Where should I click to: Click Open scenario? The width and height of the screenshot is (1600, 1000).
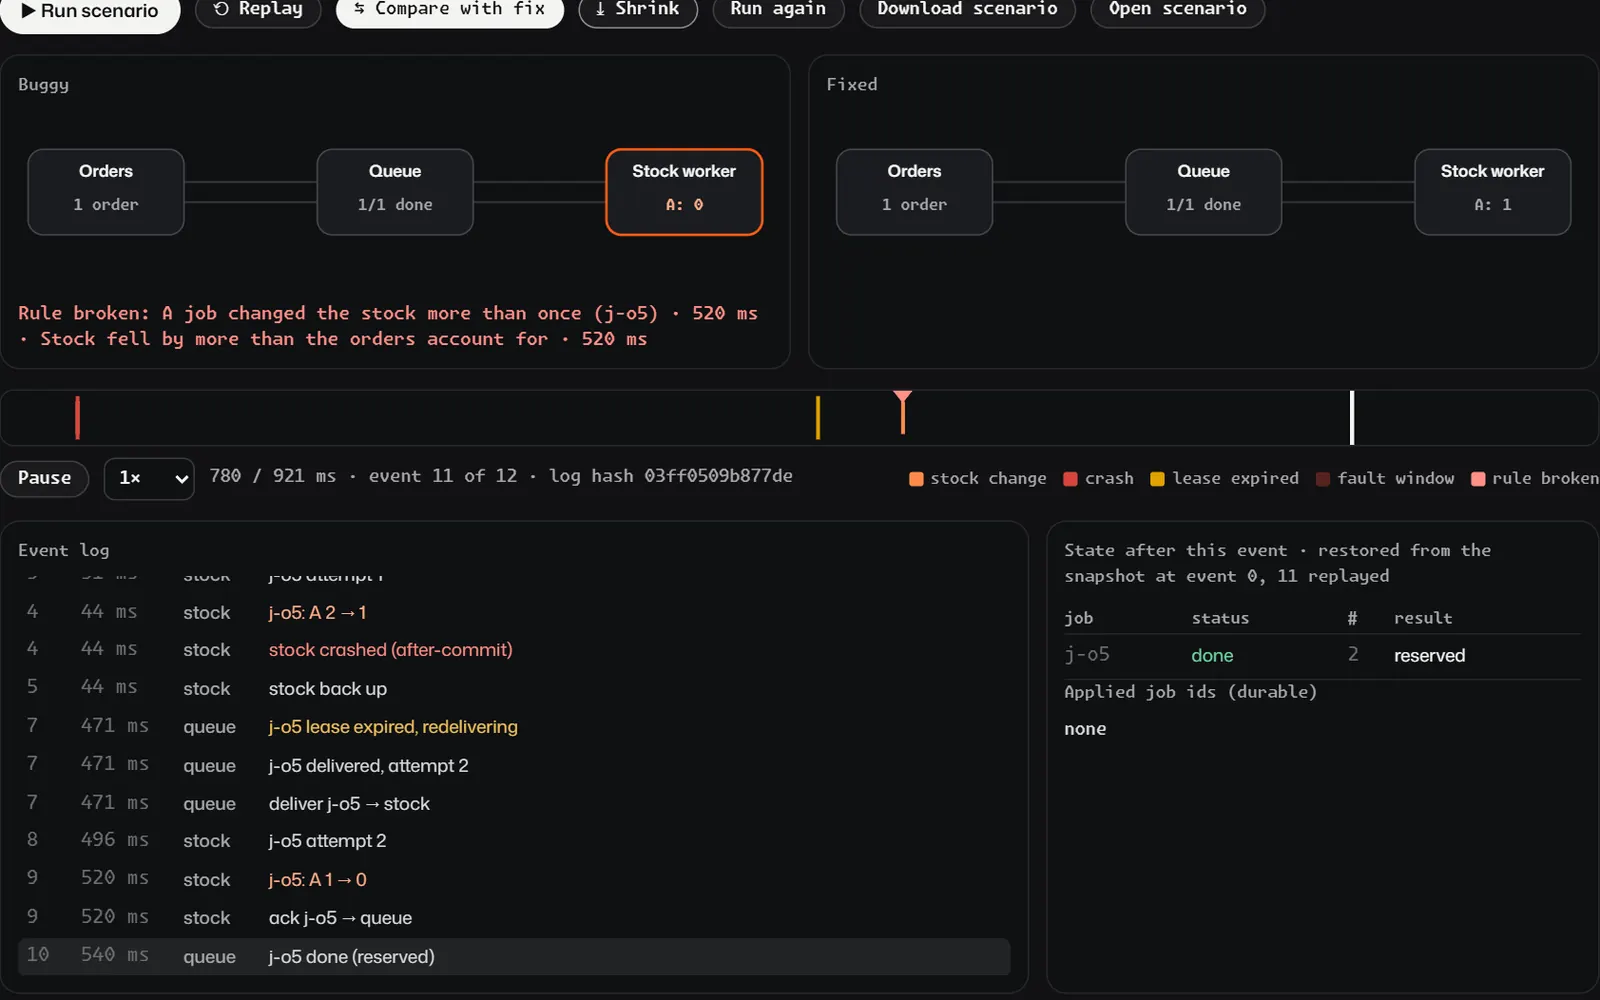click(x=1177, y=9)
